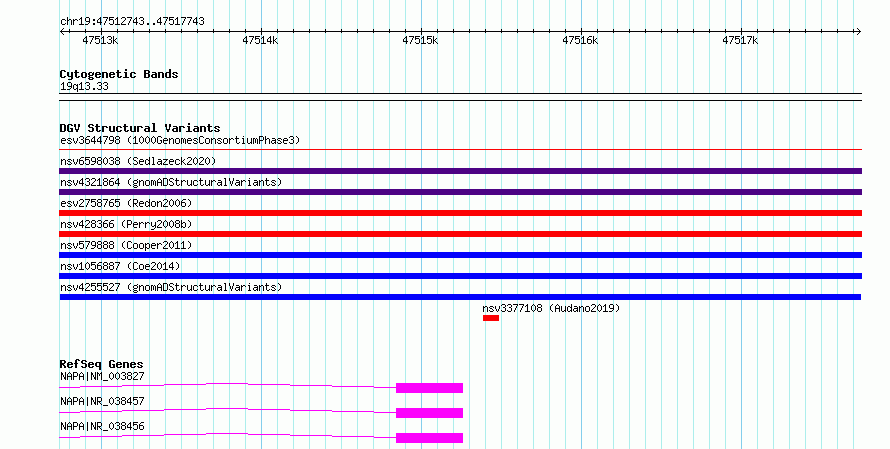The height and width of the screenshot is (449, 890).
Task: Click the NAPA|NR_038457 intron line
Action: (x=228, y=410)
